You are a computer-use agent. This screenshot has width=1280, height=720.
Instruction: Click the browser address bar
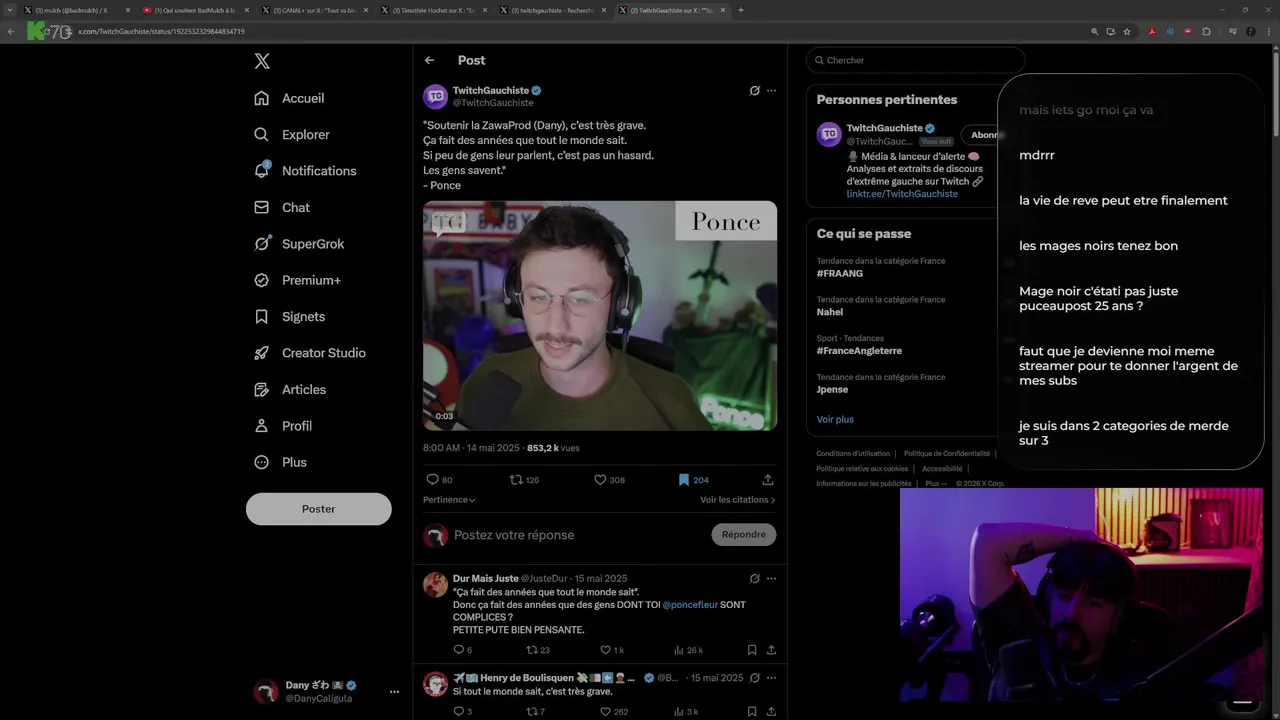580,31
